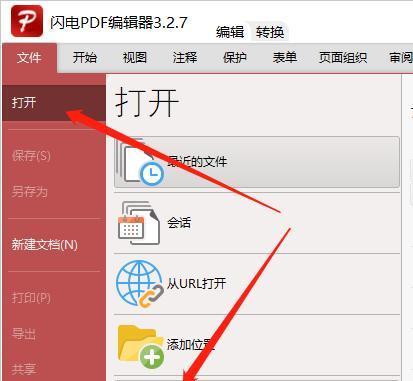413x381 pixels.
Task: Choose 添加位置 option label
Action: 190,345
